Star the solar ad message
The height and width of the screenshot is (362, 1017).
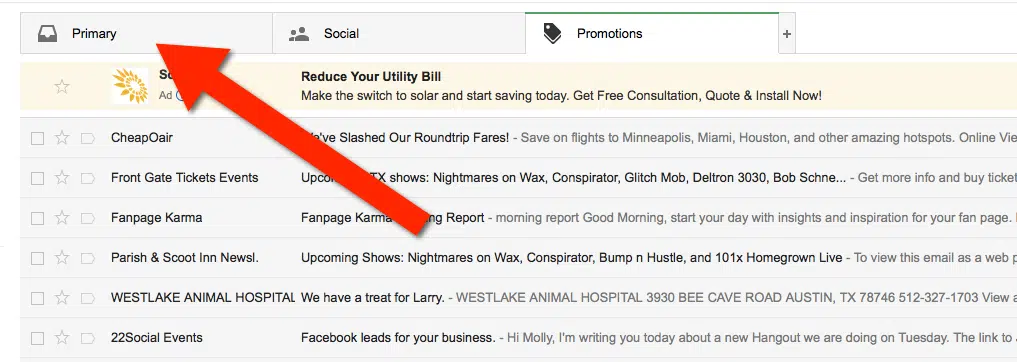tap(62, 86)
